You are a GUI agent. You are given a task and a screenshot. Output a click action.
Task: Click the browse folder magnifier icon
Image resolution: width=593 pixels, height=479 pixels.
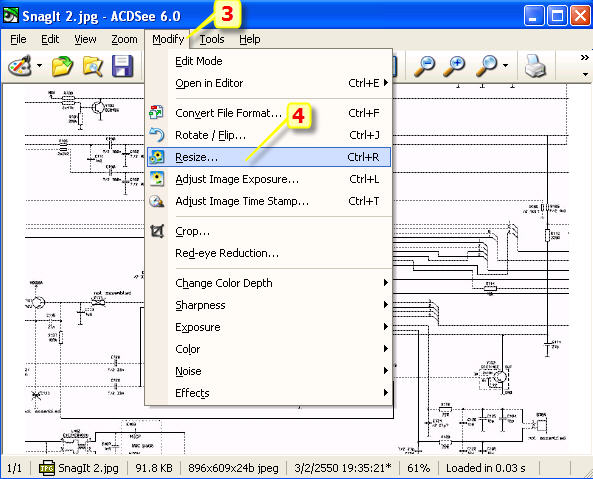click(93, 67)
